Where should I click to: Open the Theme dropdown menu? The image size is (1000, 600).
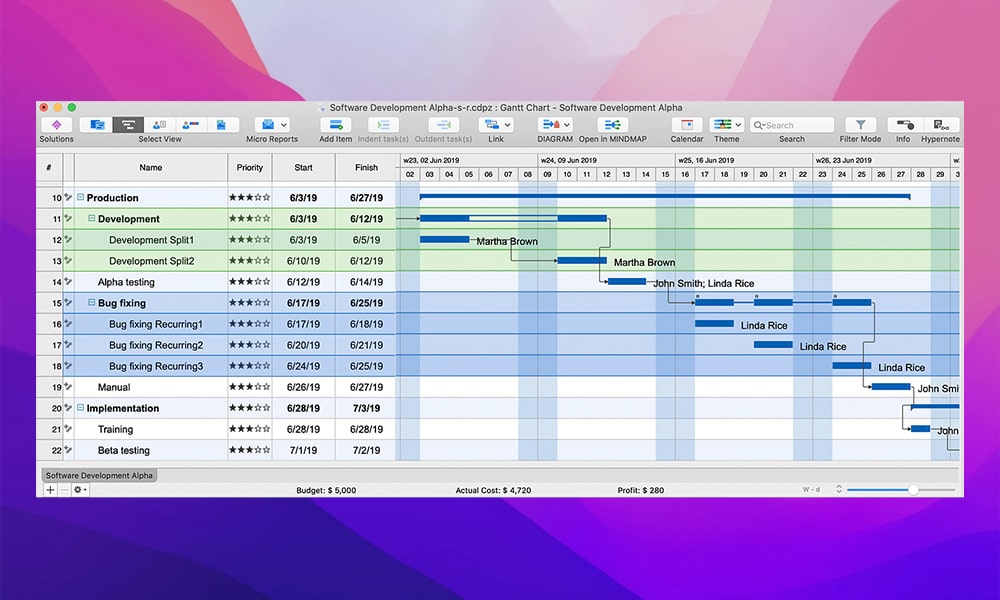(727, 125)
